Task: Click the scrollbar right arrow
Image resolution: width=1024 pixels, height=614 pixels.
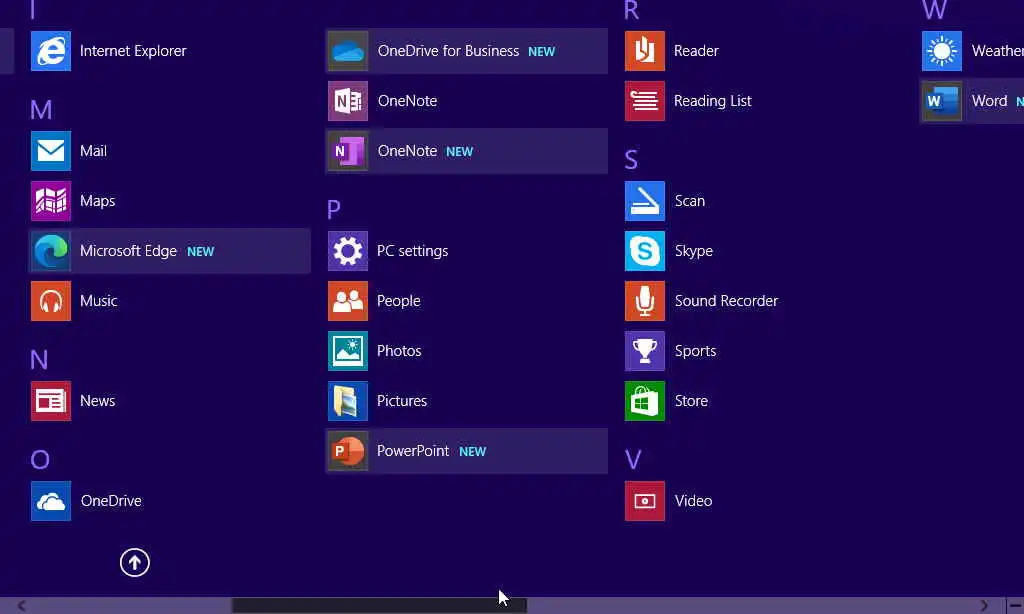Action: tap(984, 606)
